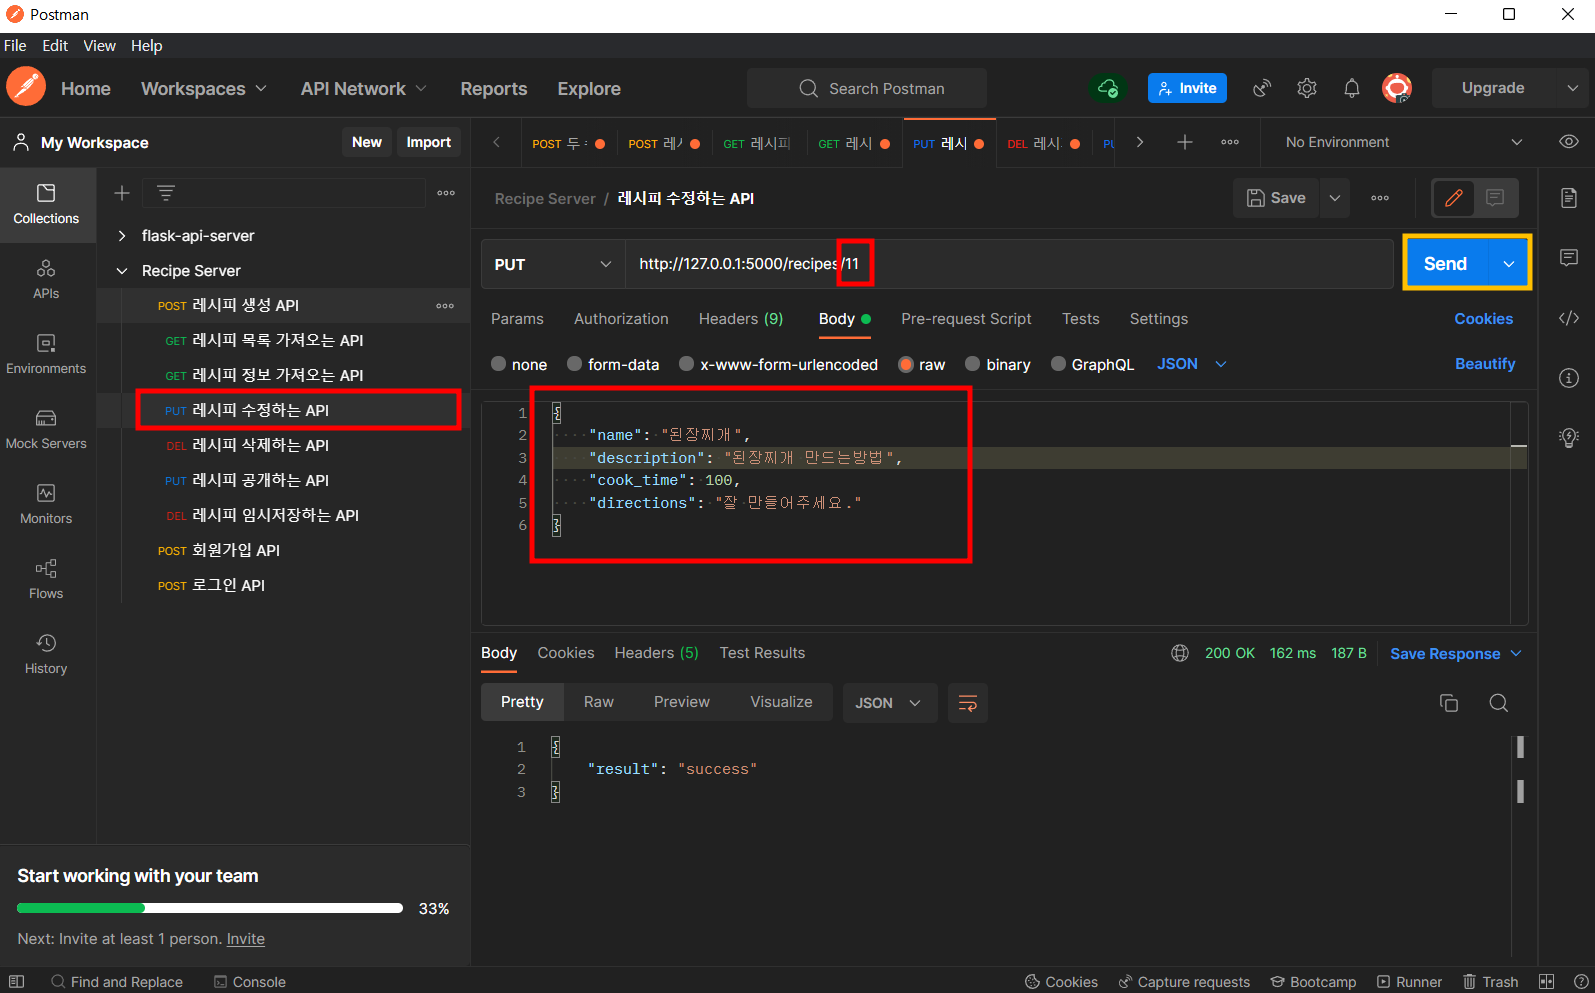Screen dimensions: 1595x993
Task: Copy the response body
Action: (1449, 703)
